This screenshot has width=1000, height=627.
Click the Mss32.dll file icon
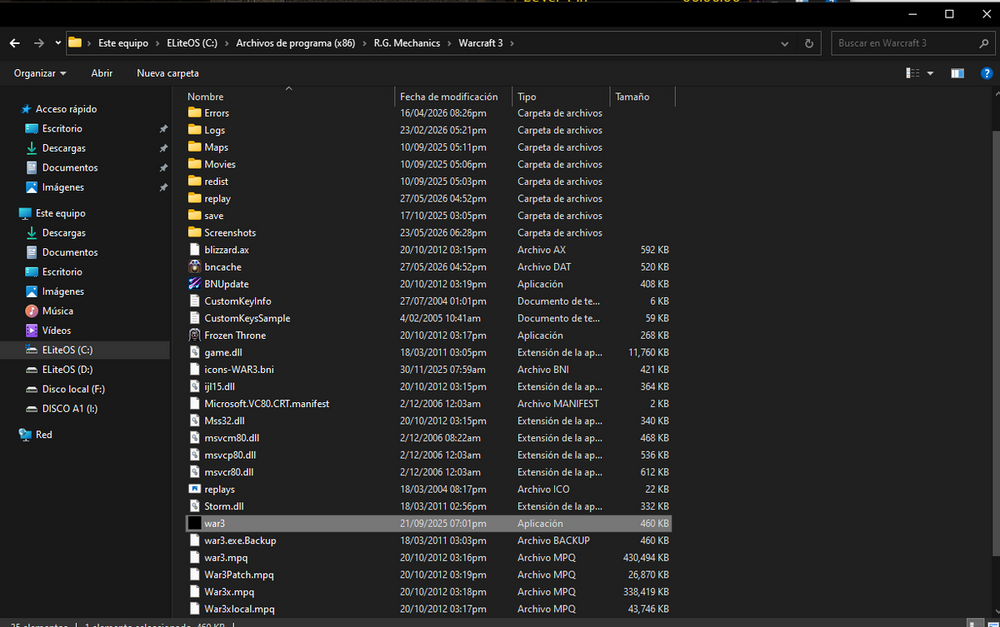point(195,421)
